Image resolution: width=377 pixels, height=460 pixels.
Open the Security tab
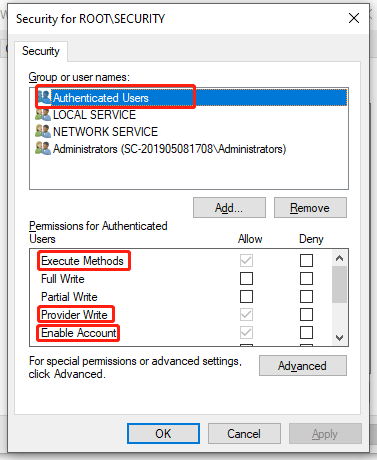coord(41,51)
